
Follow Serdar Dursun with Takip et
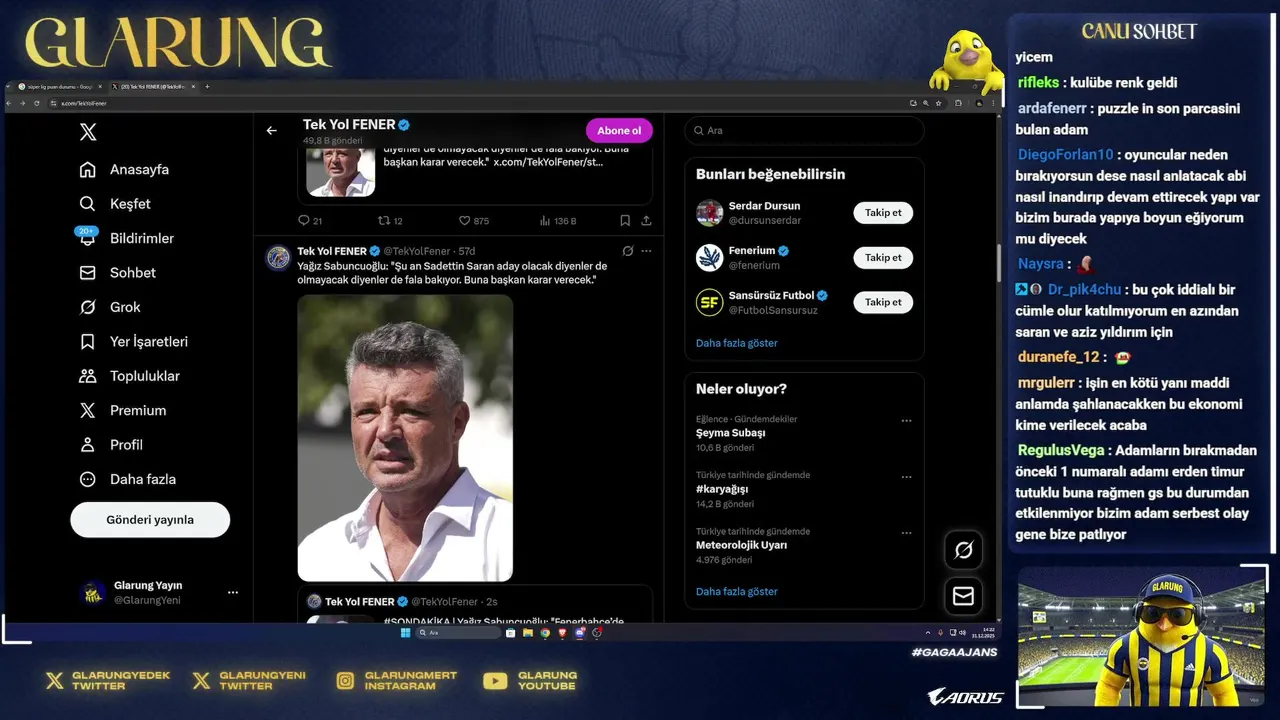click(883, 213)
